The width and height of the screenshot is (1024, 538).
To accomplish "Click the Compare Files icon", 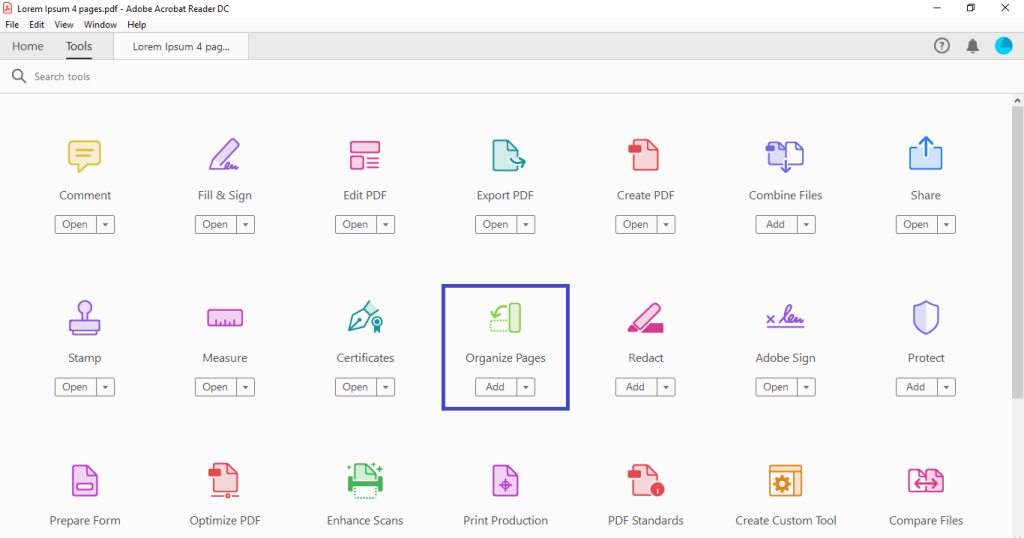I will (925, 481).
